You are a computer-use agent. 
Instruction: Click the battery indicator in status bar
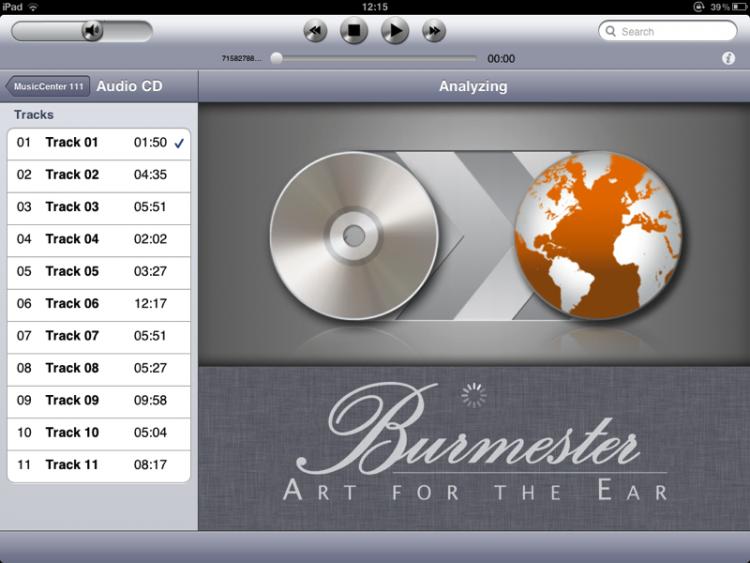point(739,7)
